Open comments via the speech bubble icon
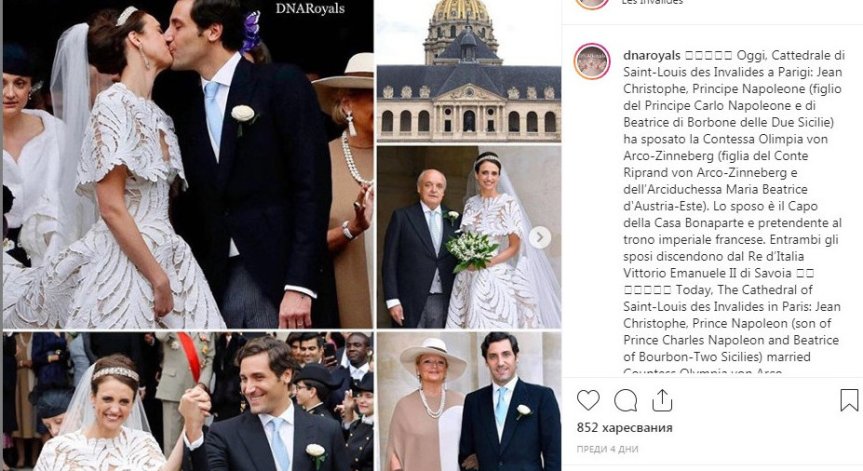The image size is (863, 471). pyautogui.click(x=625, y=400)
